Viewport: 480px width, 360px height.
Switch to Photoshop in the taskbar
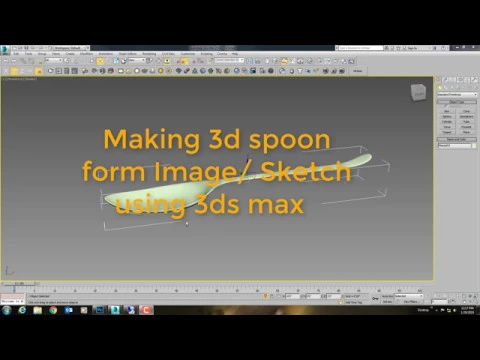click(x=100, y=310)
